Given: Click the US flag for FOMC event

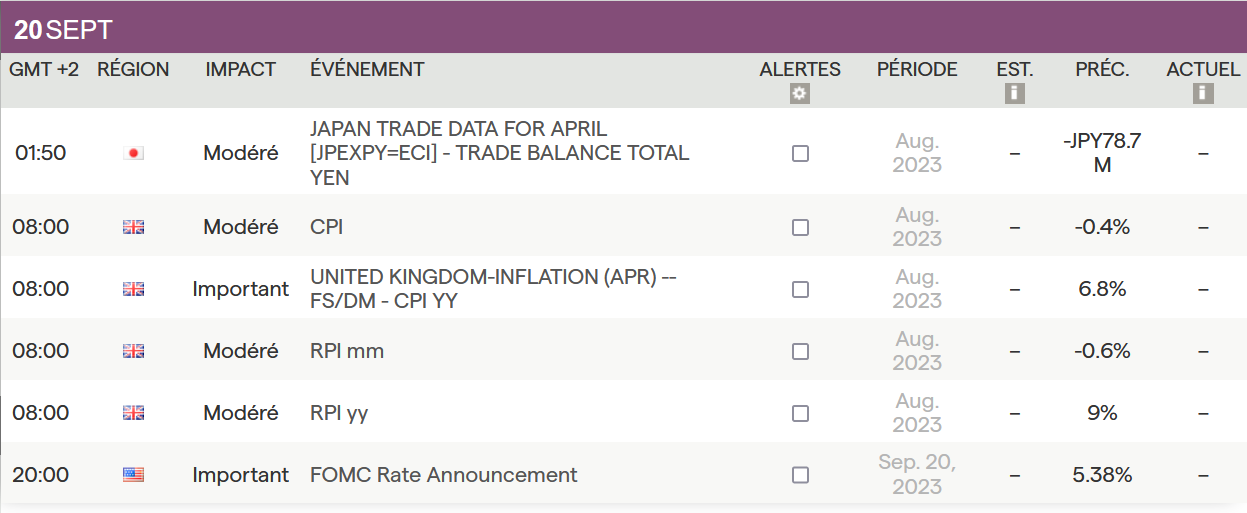Looking at the screenshot, I should (133, 475).
